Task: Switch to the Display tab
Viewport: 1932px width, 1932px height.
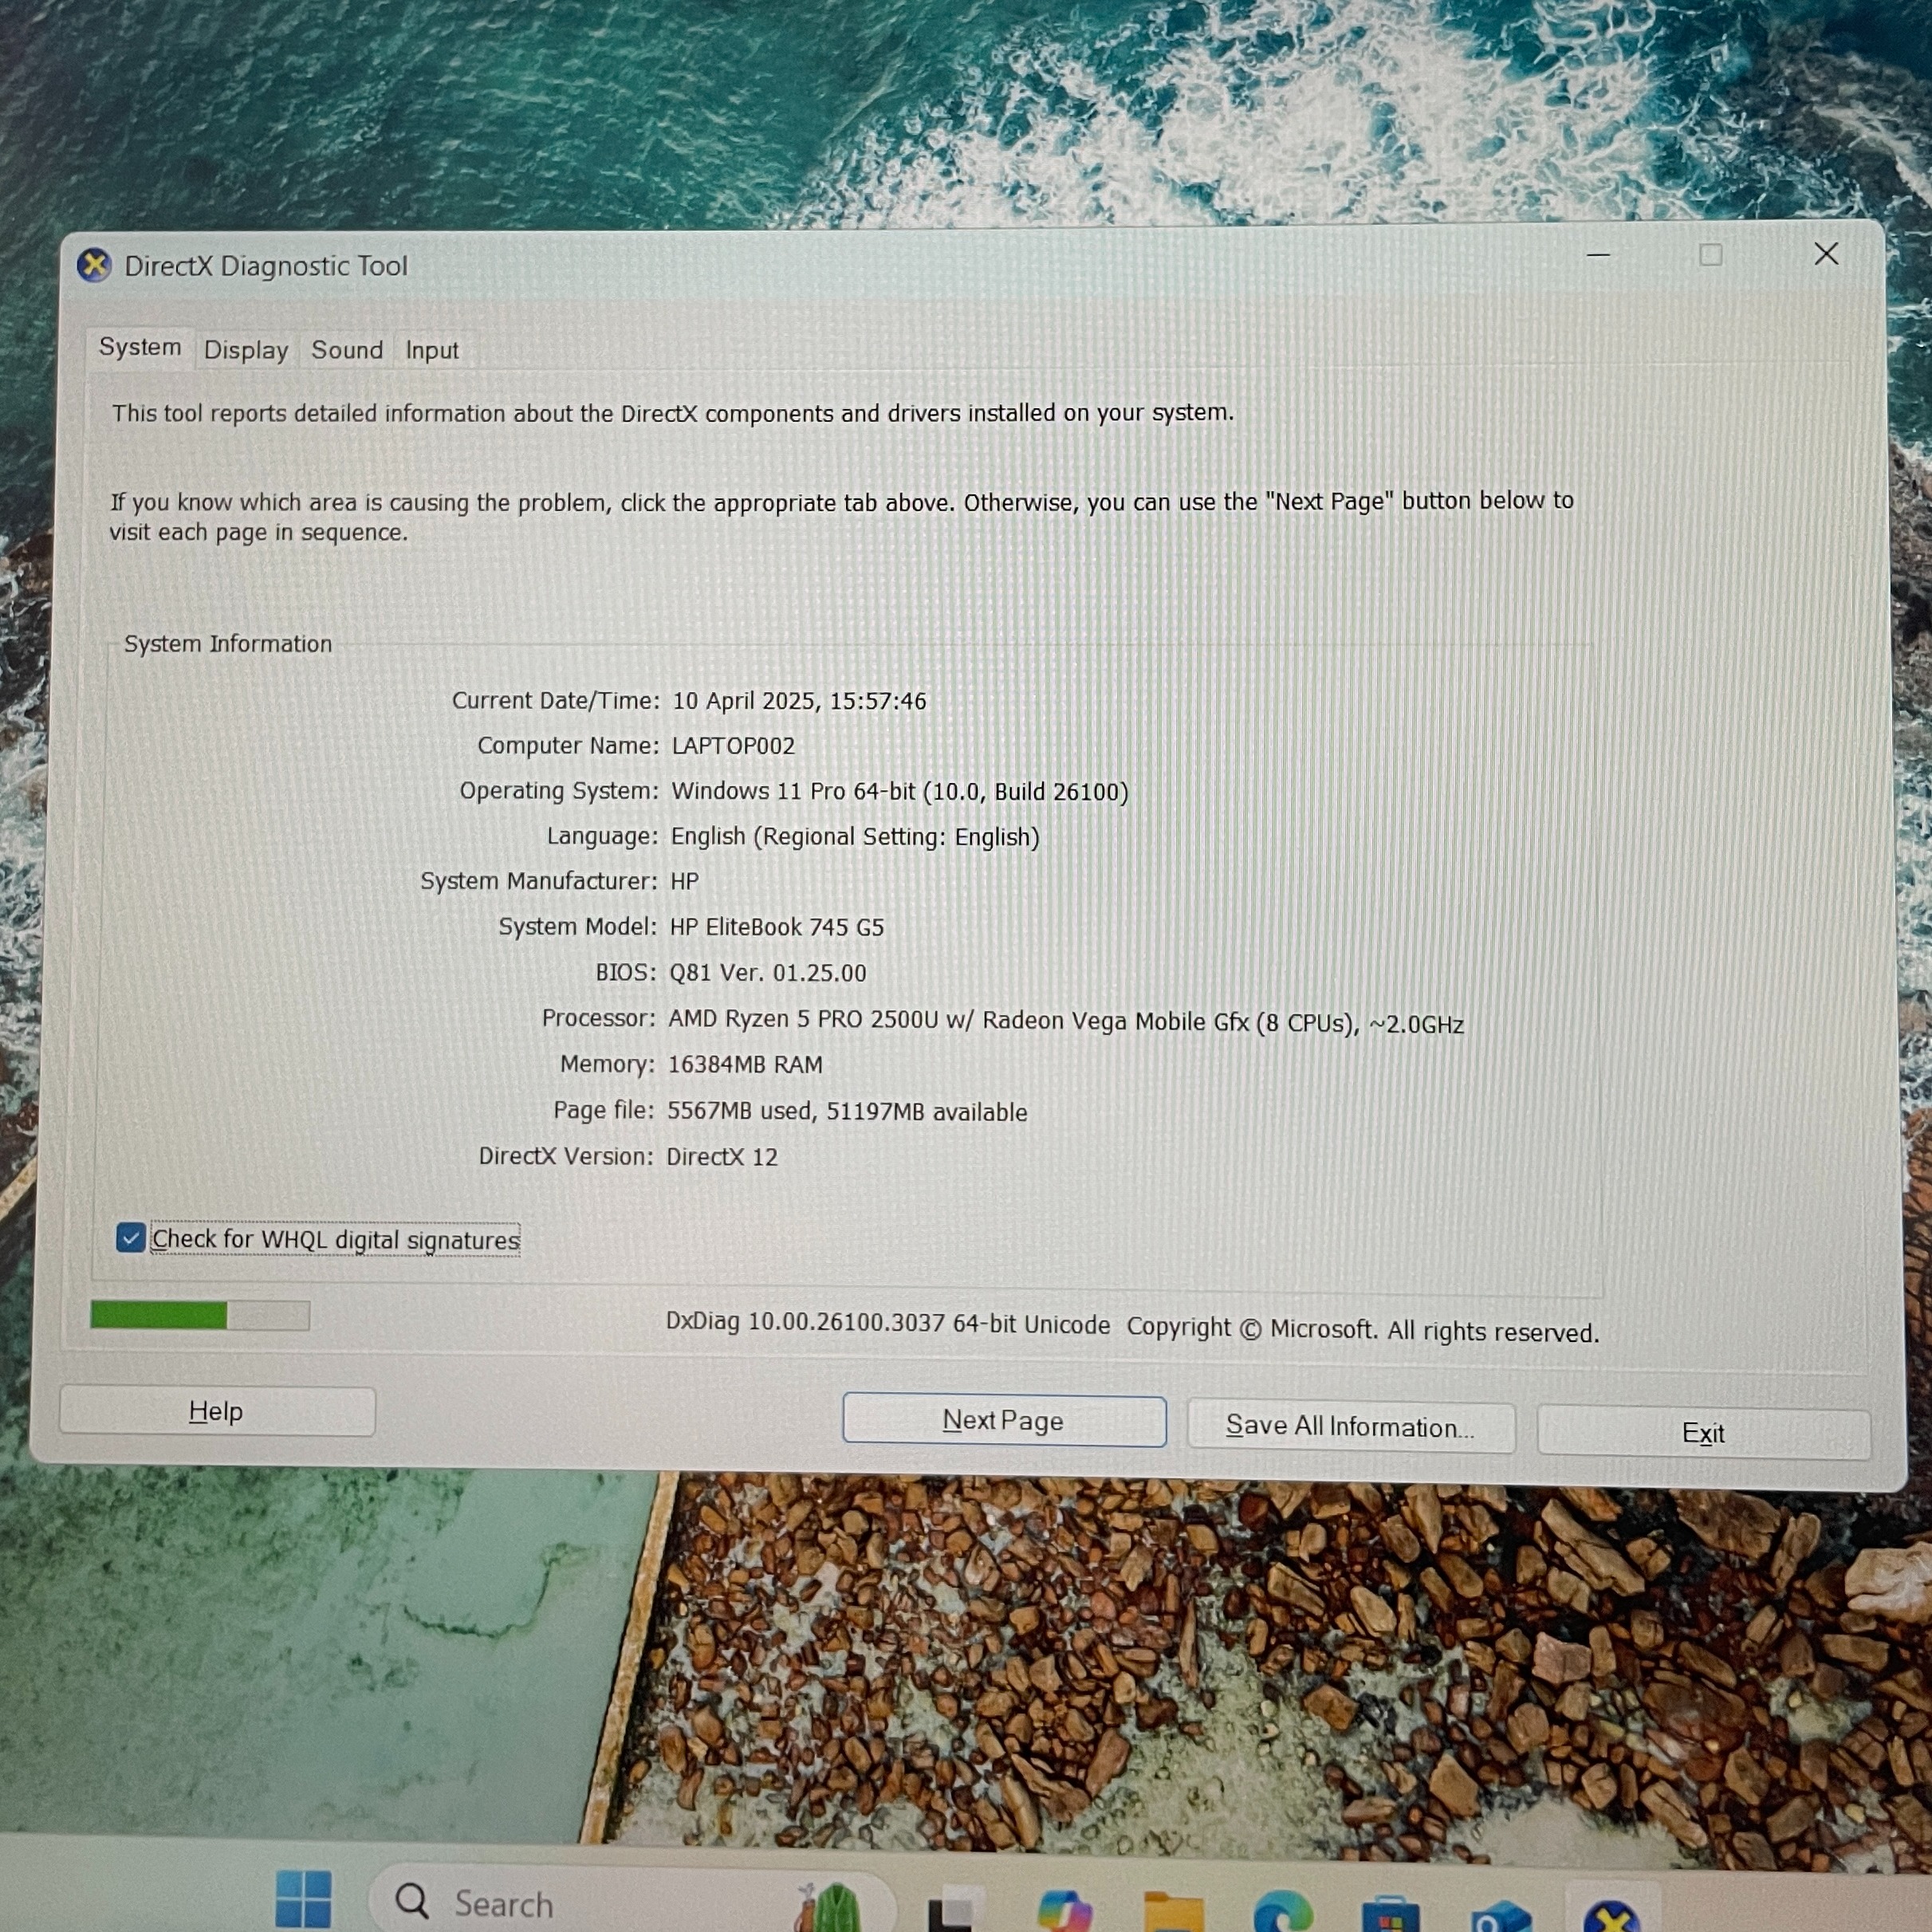Action: coord(246,350)
